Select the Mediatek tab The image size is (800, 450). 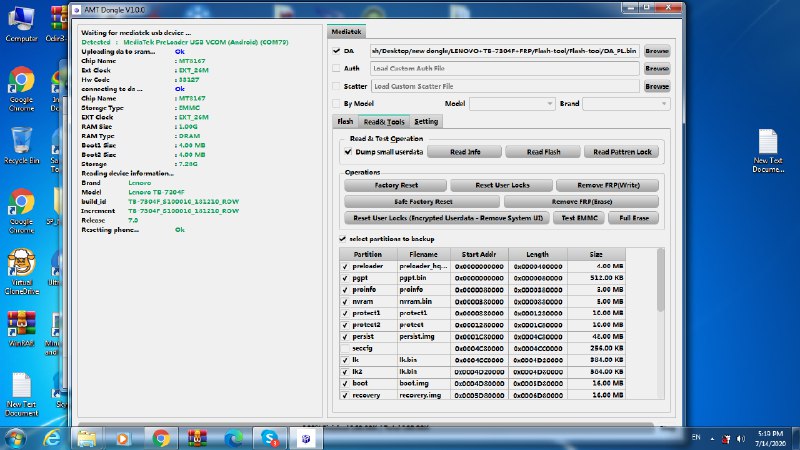(346, 32)
